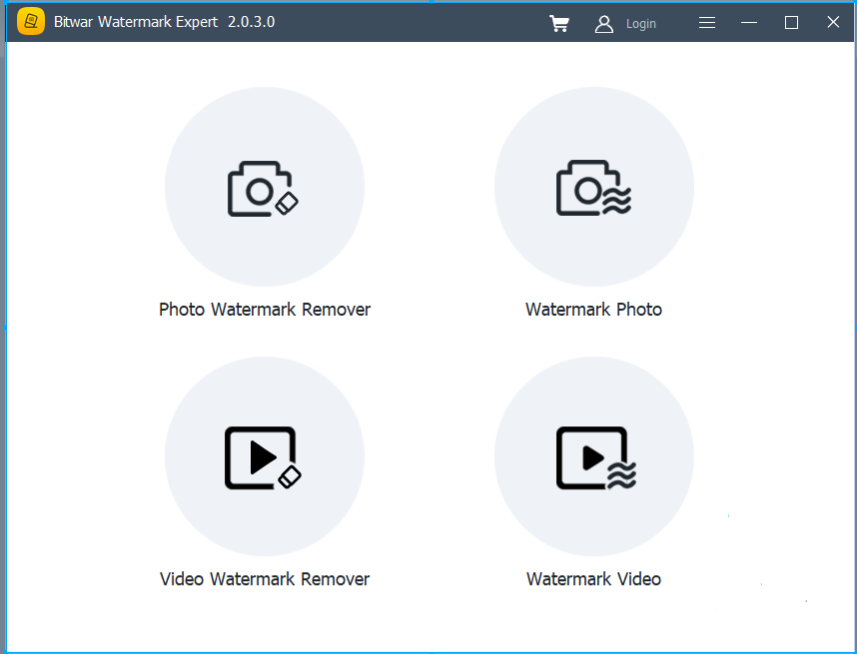This screenshot has height=654, width=857.
Task: Open the shopping cart purchase icon
Action: click(559, 23)
